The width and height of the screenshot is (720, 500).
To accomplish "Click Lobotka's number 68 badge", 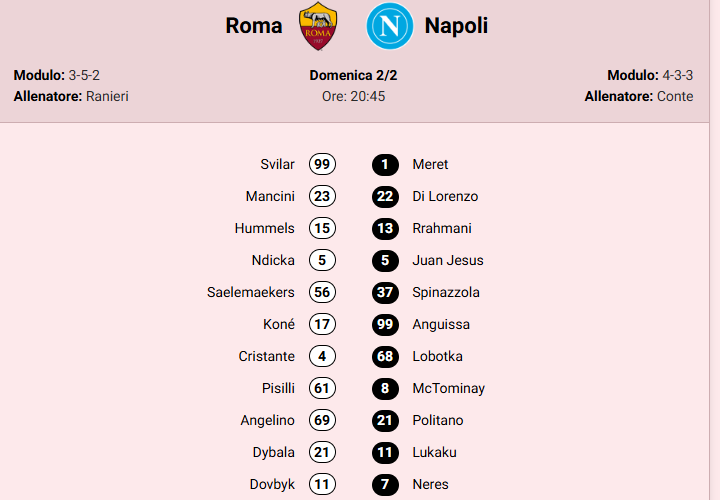I will pyautogui.click(x=385, y=357).
